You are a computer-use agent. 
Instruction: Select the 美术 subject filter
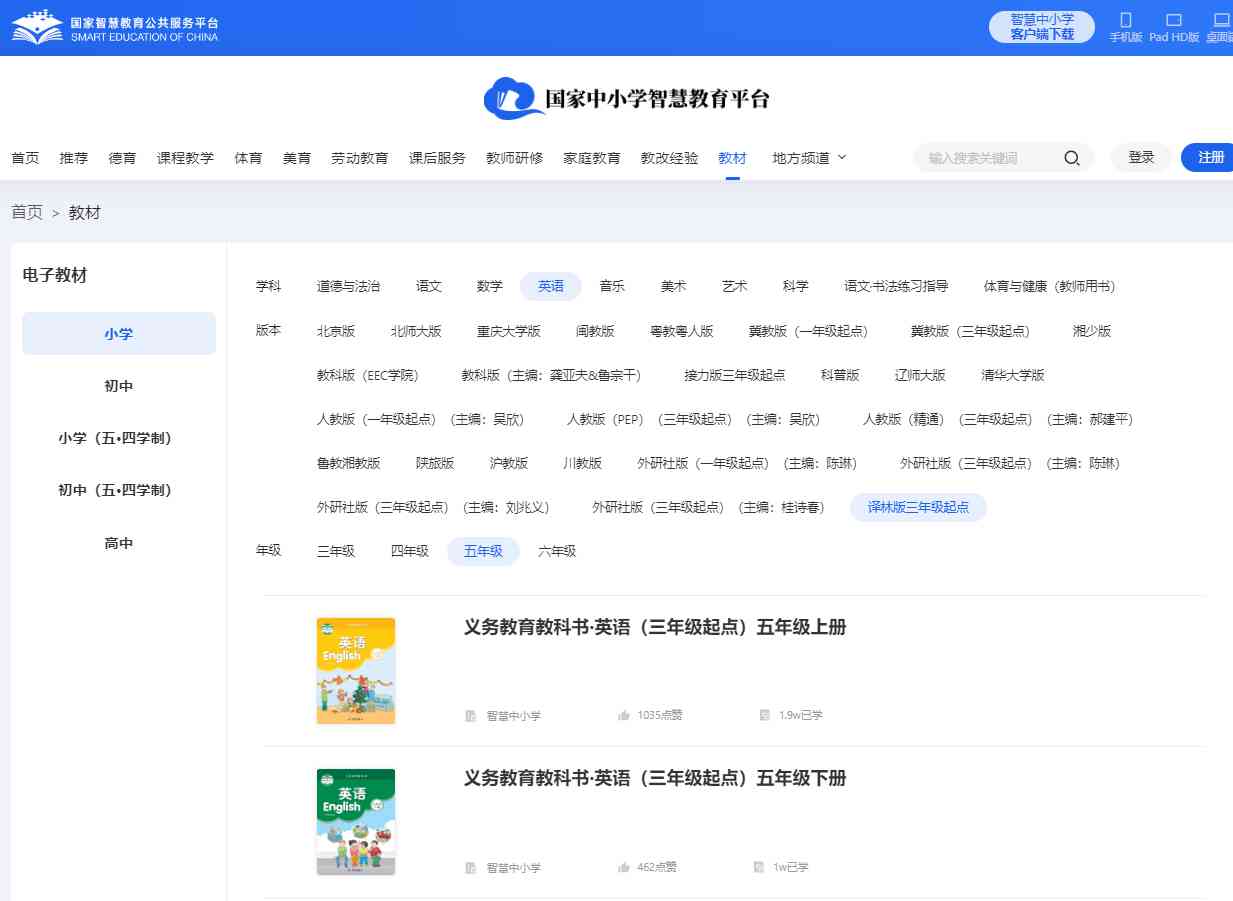(673, 286)
